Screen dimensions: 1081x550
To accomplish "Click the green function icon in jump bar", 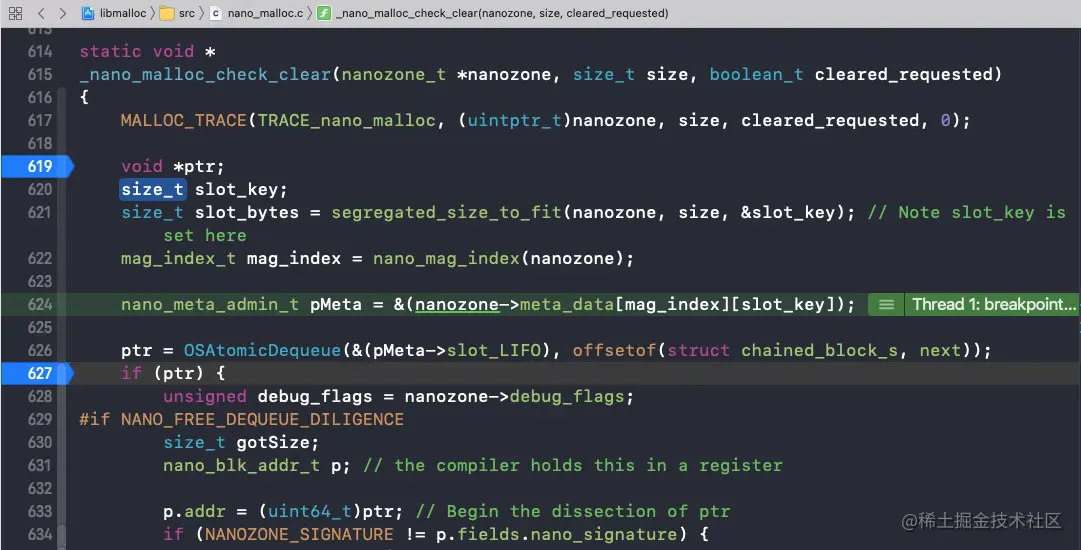I will [x=324, y=13].
